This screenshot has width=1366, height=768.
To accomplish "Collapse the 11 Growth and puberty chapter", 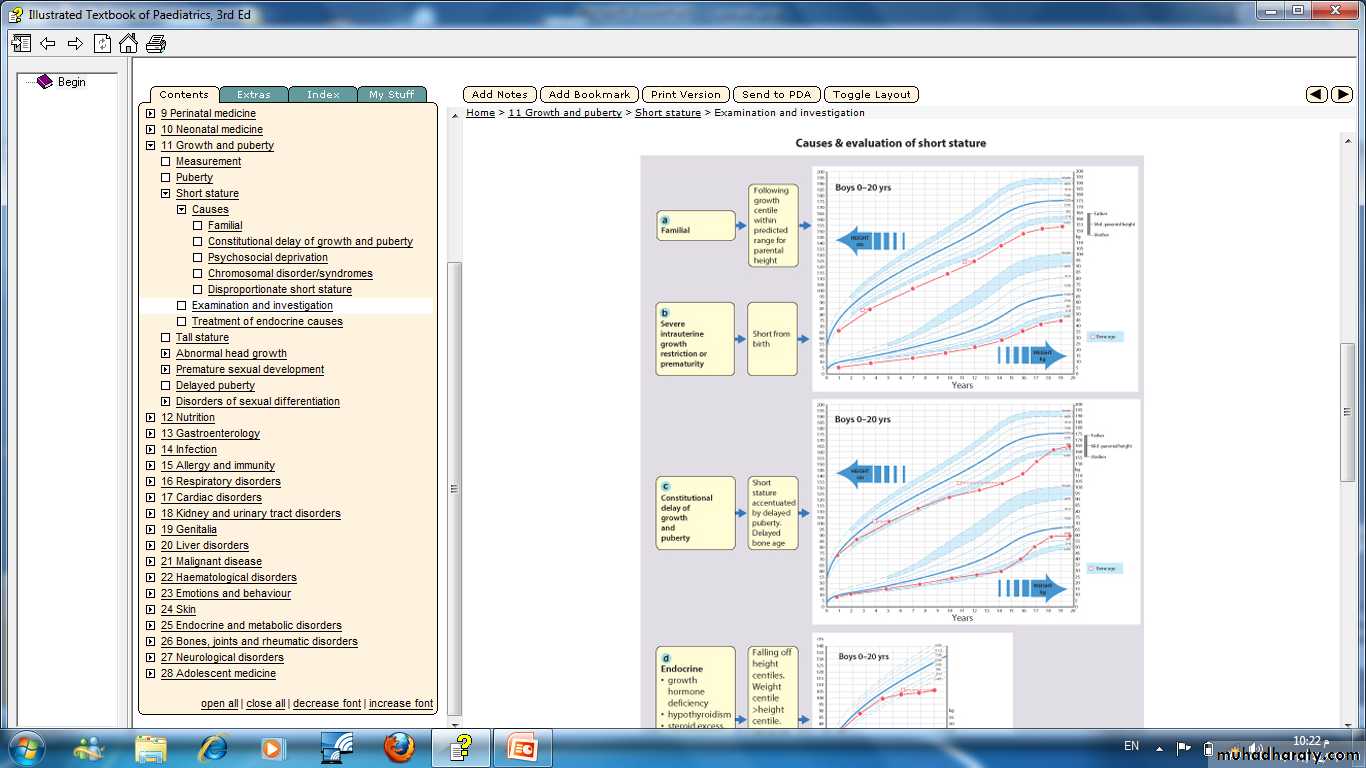I will pos(150,145).
